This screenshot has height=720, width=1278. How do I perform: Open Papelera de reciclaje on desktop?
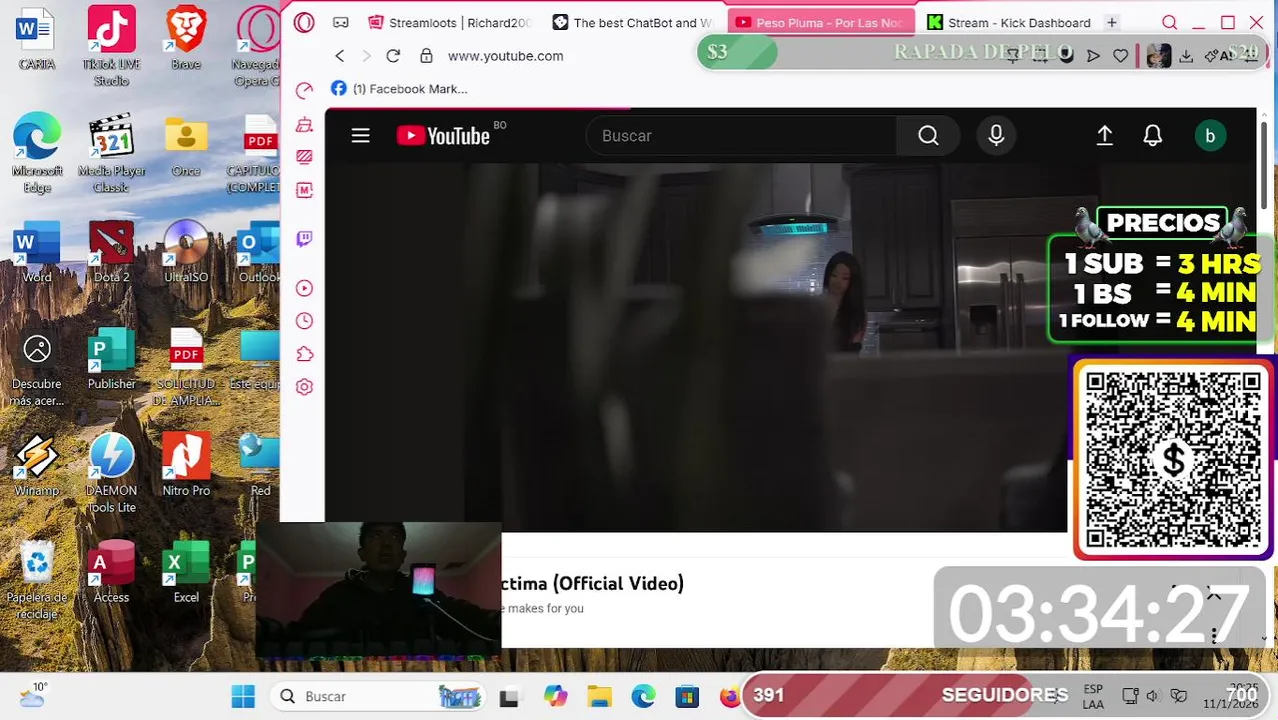37,582
